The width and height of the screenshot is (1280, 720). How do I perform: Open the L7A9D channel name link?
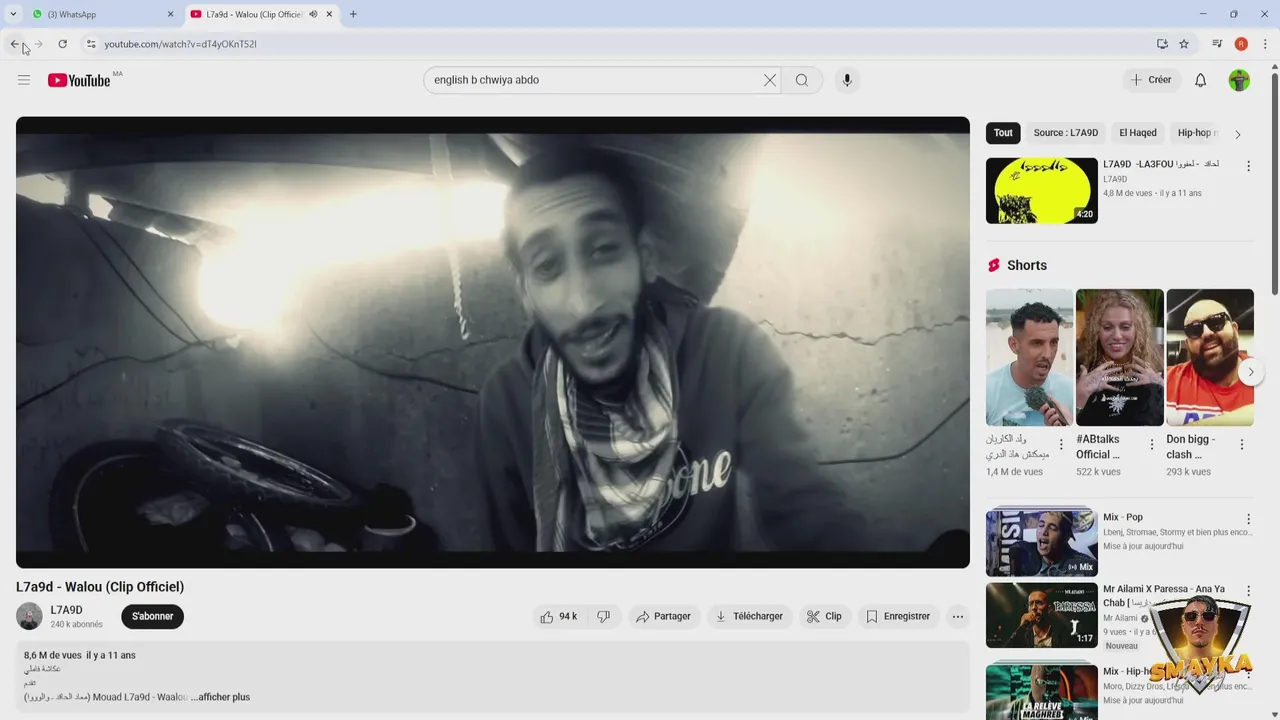(x=67, y=610)
